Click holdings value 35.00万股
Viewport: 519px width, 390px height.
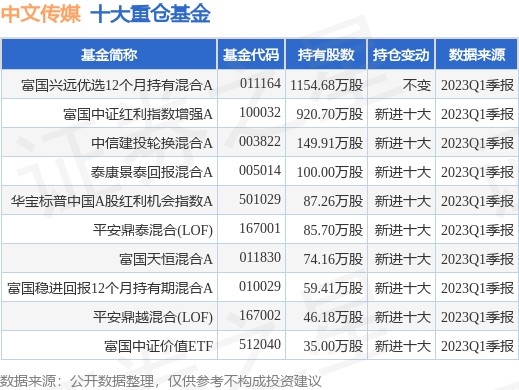(x=333, y=346)
